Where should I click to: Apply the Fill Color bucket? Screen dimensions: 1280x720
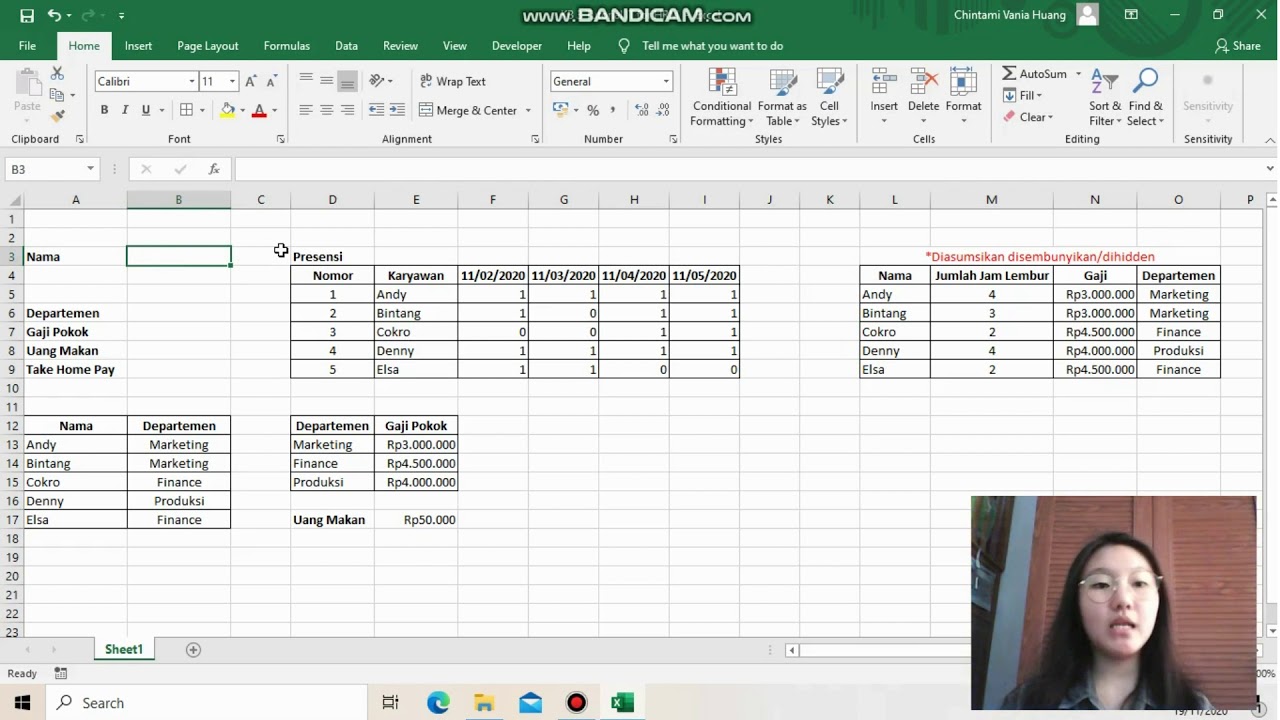coord(228,110)
